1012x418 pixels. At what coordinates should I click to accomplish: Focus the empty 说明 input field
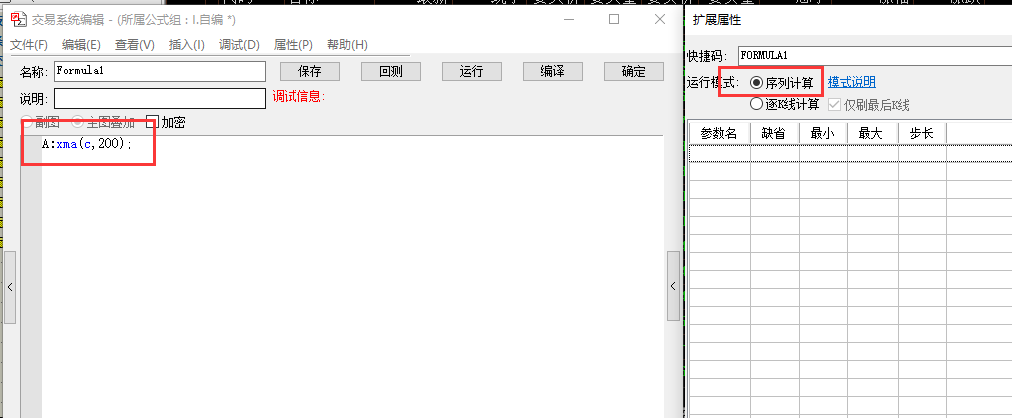160,99
